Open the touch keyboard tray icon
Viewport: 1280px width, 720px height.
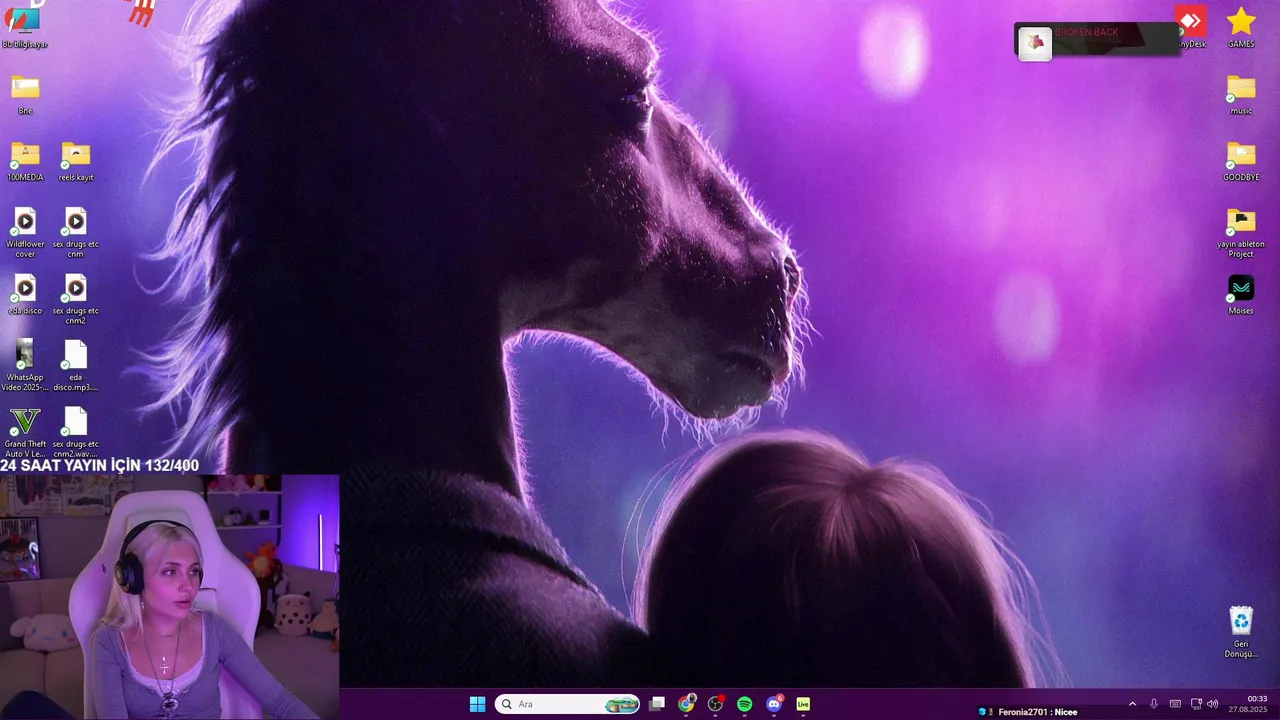[1175, 704]
